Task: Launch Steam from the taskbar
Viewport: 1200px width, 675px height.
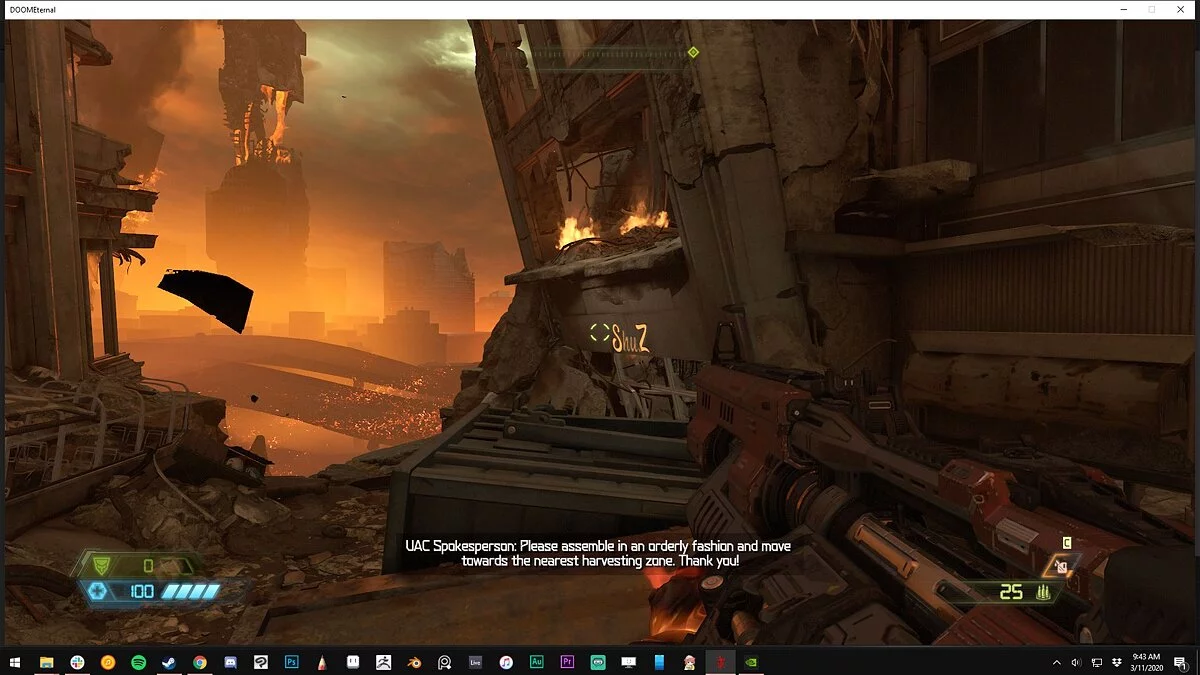Action: (168, 662)
